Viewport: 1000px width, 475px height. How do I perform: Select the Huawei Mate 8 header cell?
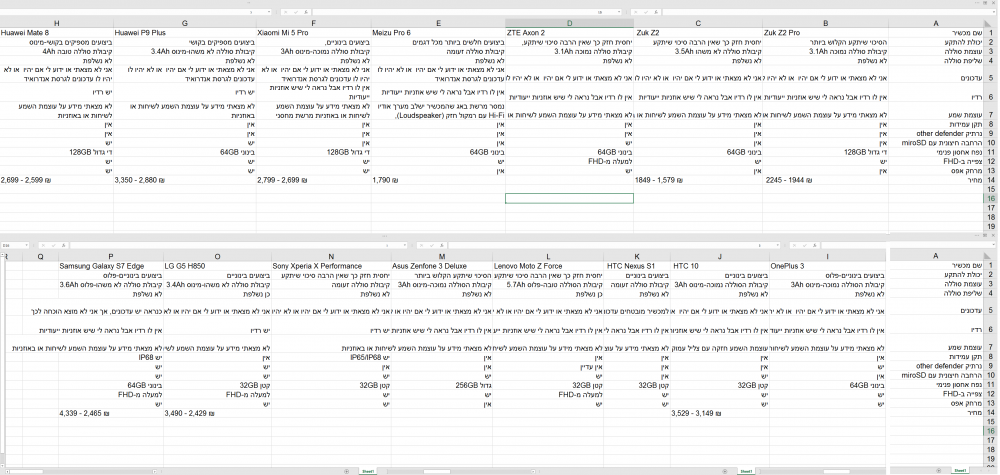[x=57, y=33]
